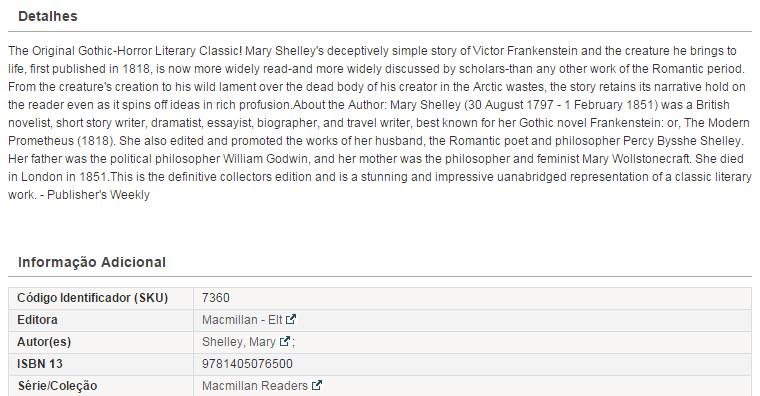Click the ISBN 13 number 9781405076500
This screenshot has width=760, height=396.
(x=247, y=364)
